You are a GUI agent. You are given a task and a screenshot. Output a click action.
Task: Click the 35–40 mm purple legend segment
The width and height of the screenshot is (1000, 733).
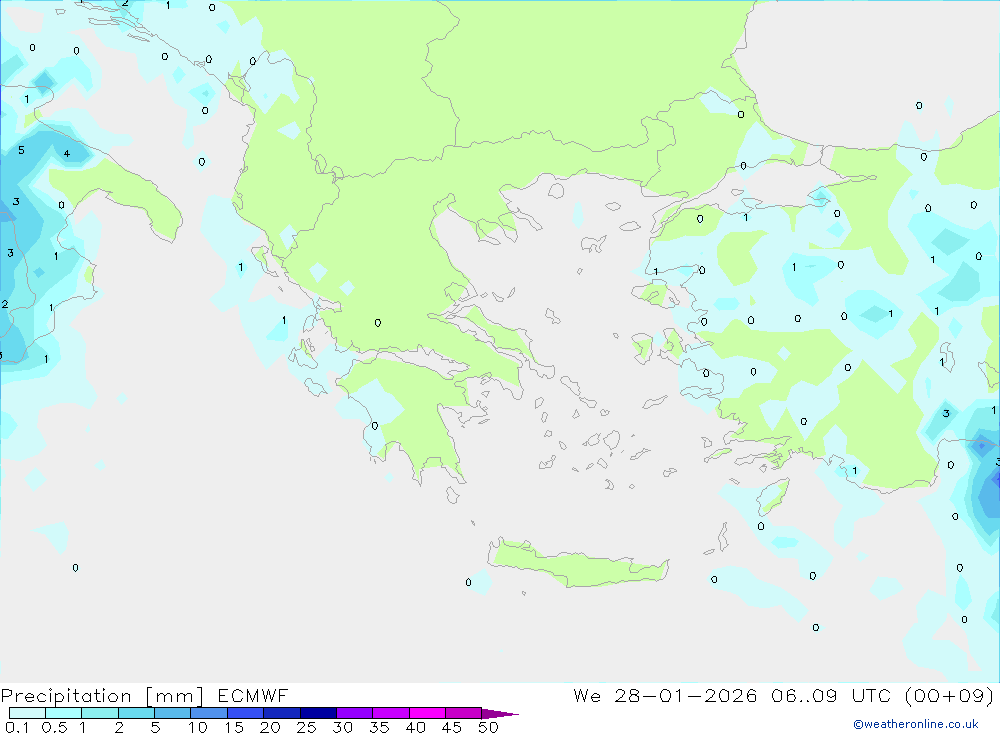coord(390,713)
